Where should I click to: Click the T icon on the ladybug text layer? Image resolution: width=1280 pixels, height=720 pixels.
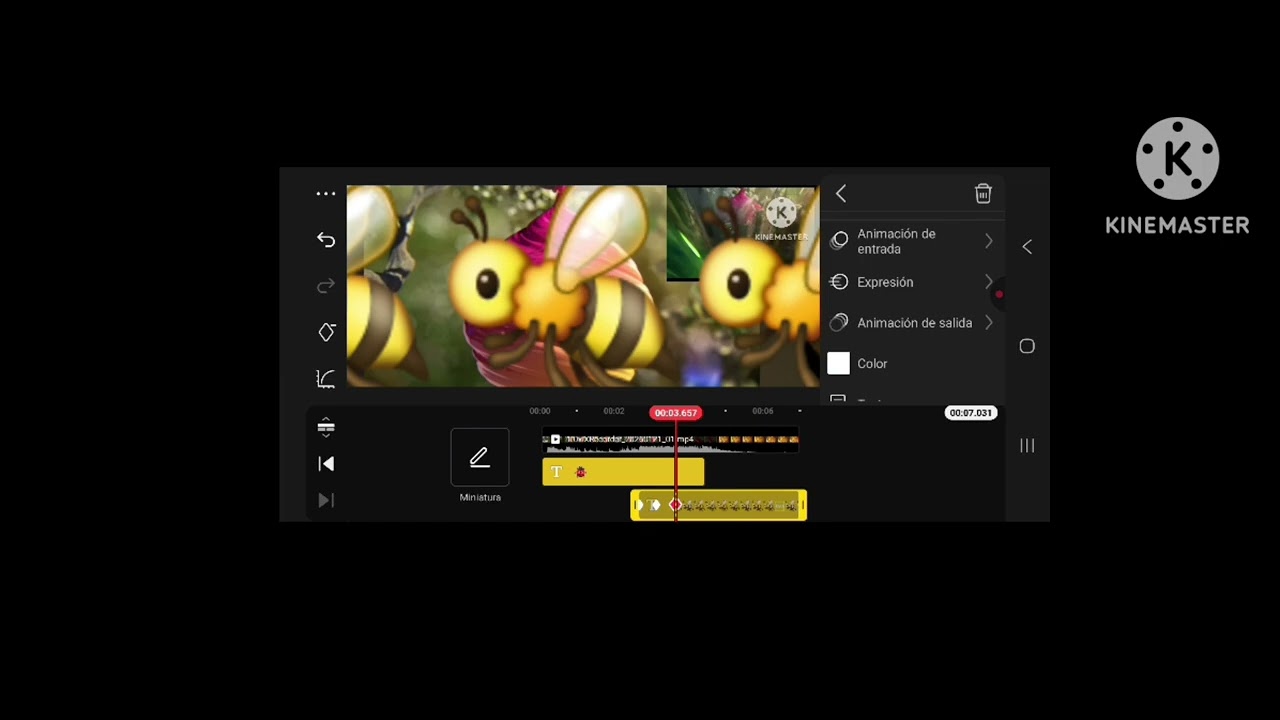[x=557, y=472]
